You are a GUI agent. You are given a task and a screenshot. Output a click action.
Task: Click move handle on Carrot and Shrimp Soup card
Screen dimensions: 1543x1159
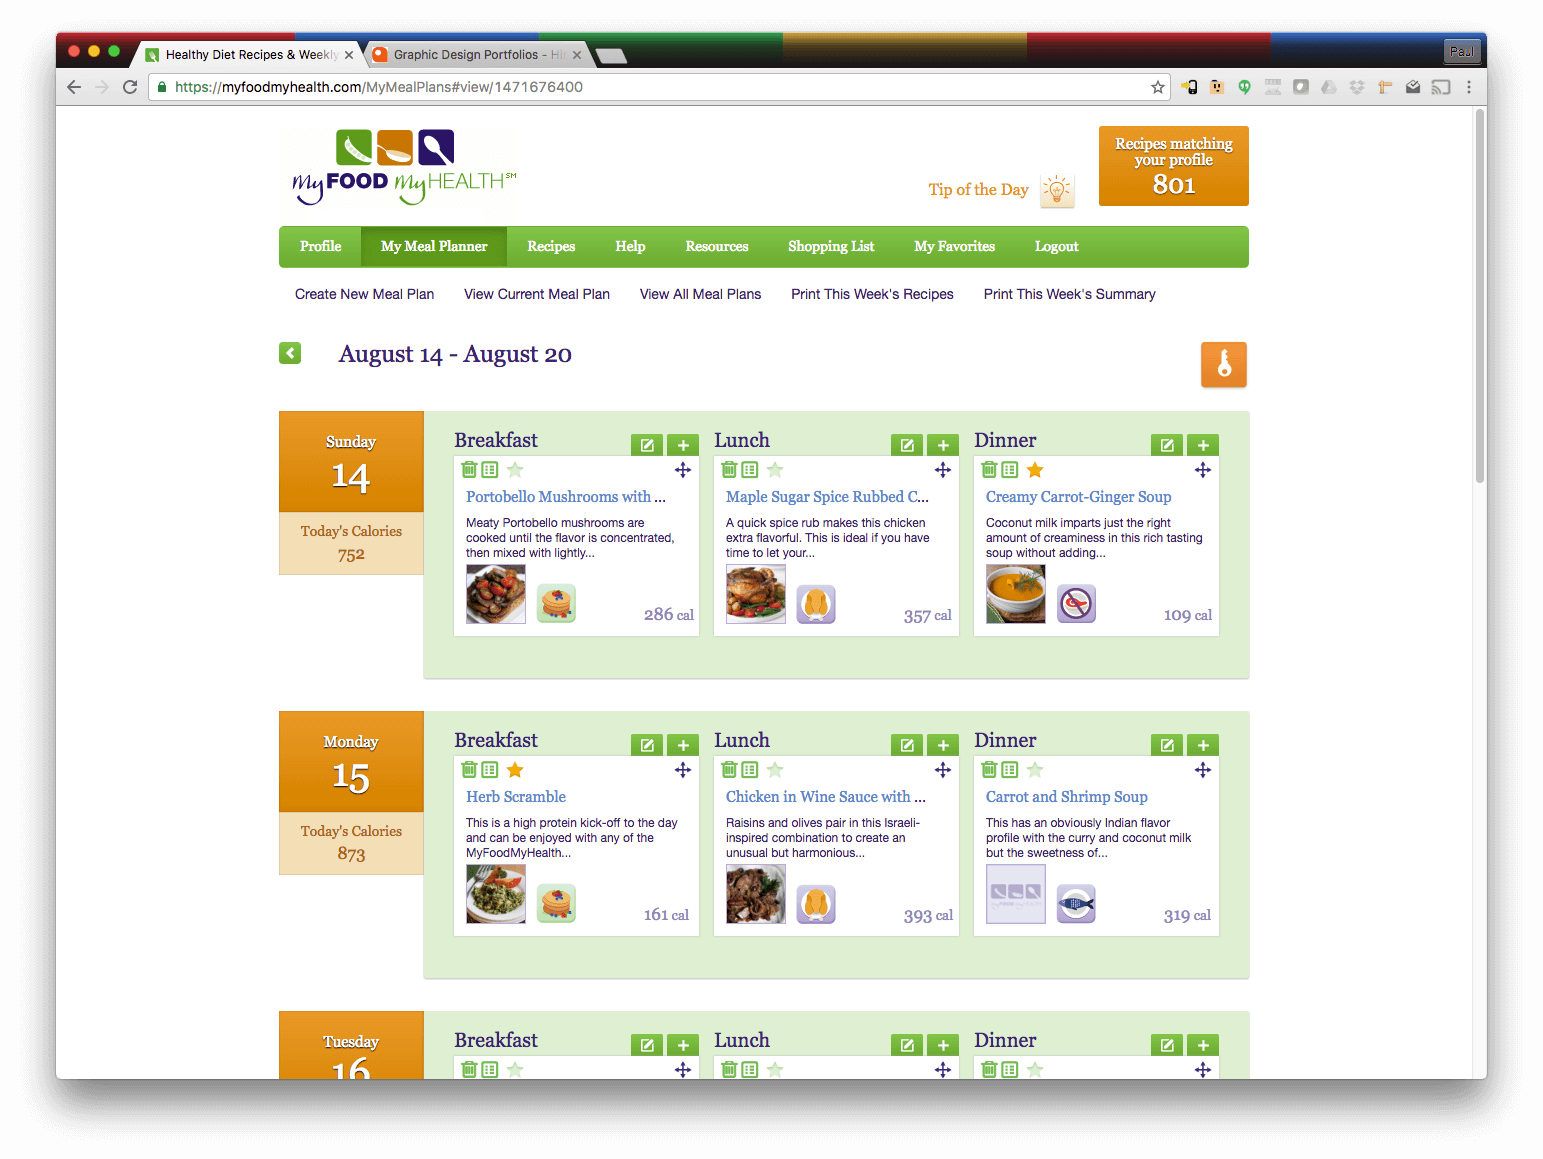1203,769
